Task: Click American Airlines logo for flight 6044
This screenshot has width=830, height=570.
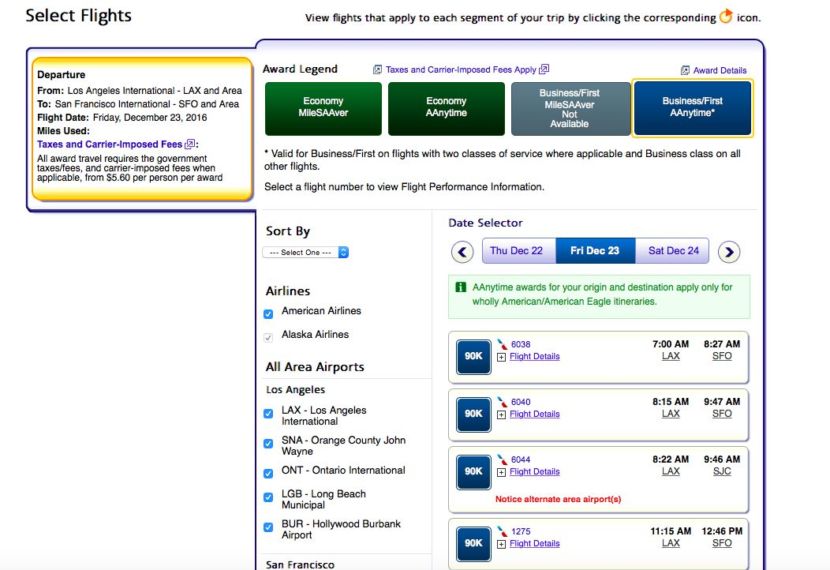Action: (502, 460)
